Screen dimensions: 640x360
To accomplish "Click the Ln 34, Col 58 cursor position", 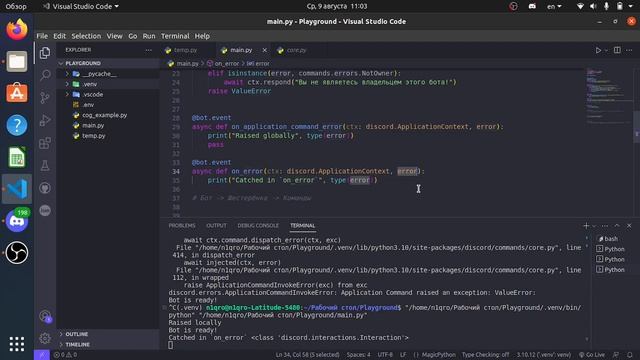I will (307, 355).
